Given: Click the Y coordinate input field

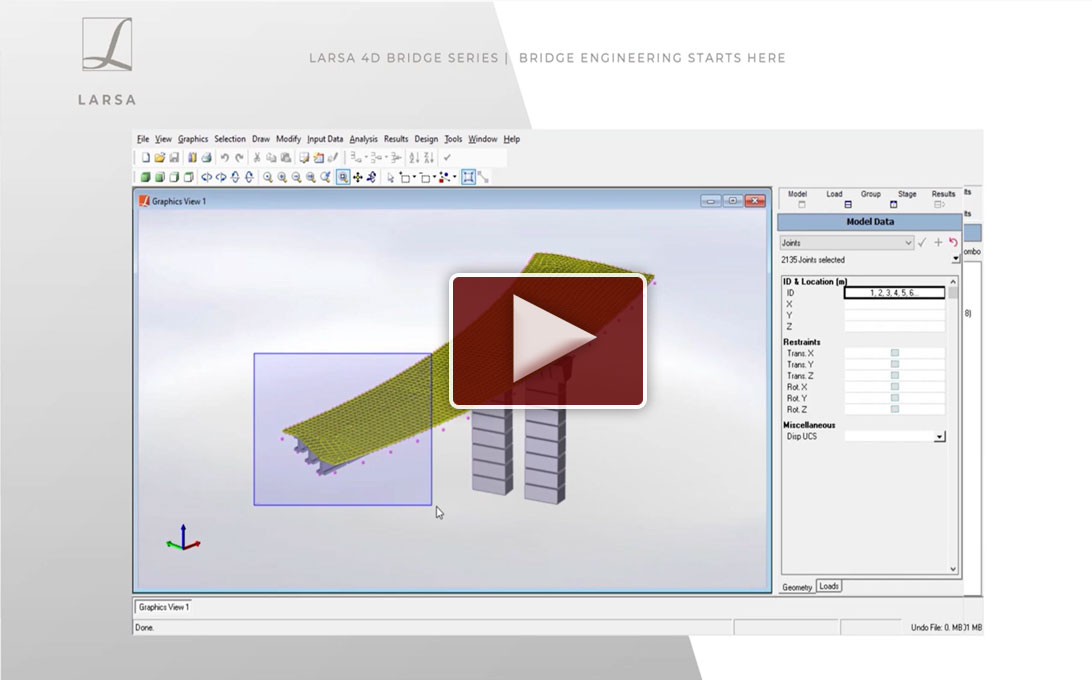Looking at the screenshot, I should pos(895,315).
